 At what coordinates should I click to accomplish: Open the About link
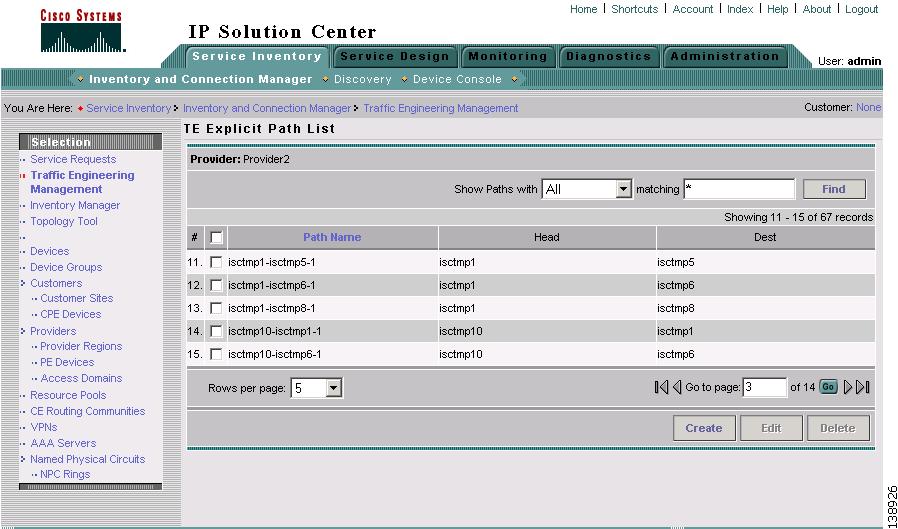pyautogui.click(x=817, y=9)
